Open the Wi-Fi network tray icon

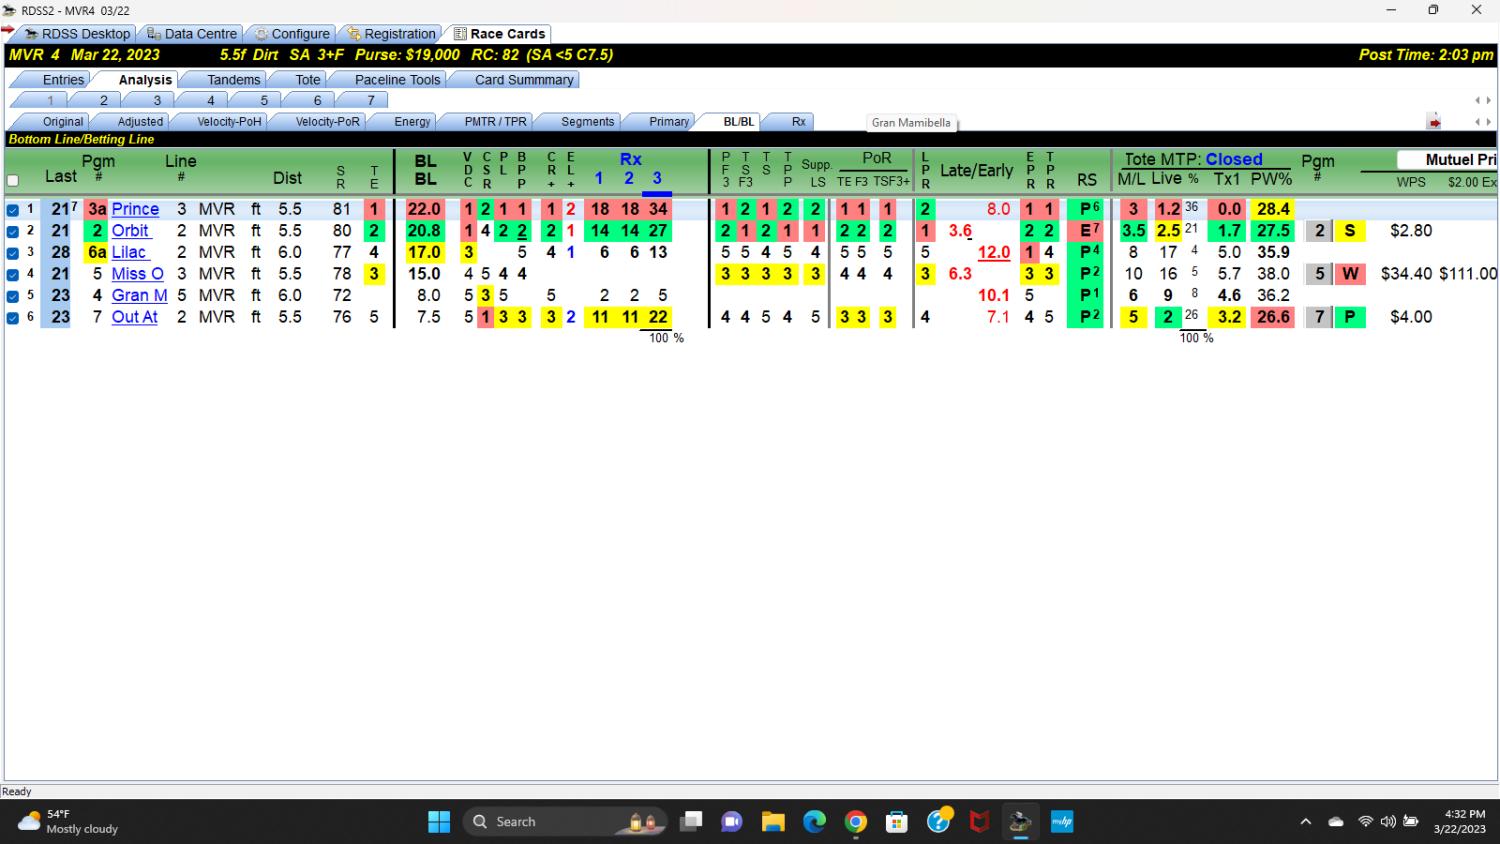point(1365,822)
